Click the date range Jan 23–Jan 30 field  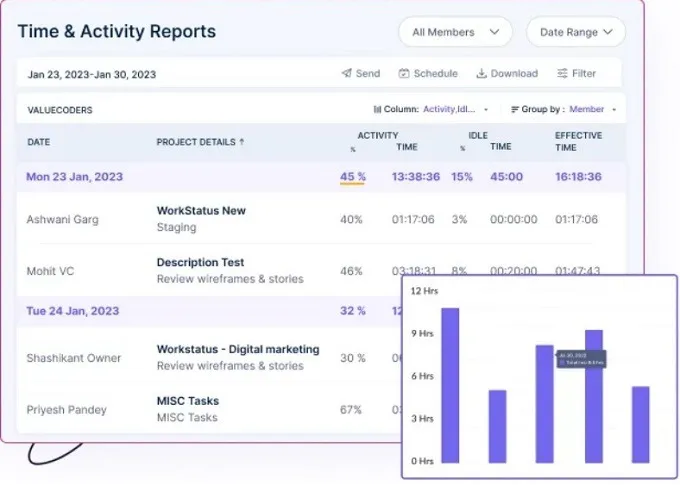click(x=92, y=74)
